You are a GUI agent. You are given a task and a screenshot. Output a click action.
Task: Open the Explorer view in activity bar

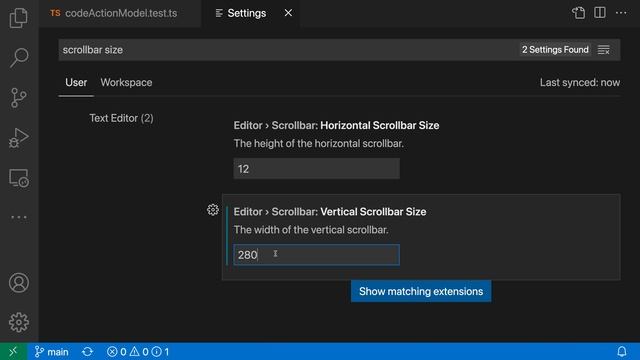(x=19, y=18)
